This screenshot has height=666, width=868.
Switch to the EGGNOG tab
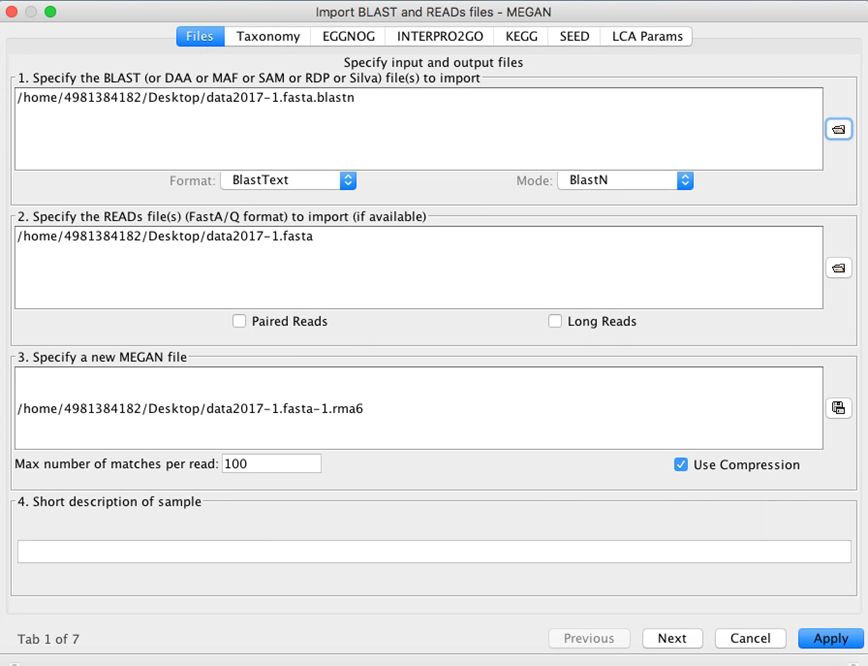point(349,37)
